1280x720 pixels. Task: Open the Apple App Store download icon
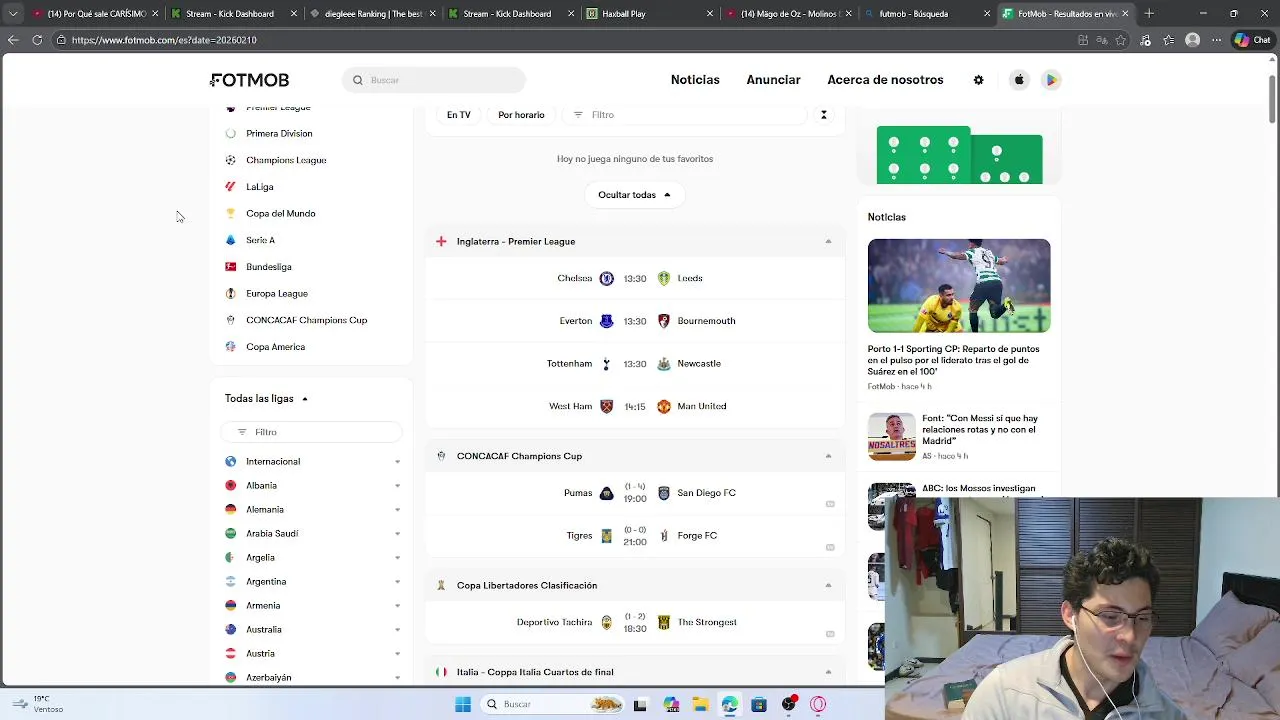click(x=1019, y=80)
